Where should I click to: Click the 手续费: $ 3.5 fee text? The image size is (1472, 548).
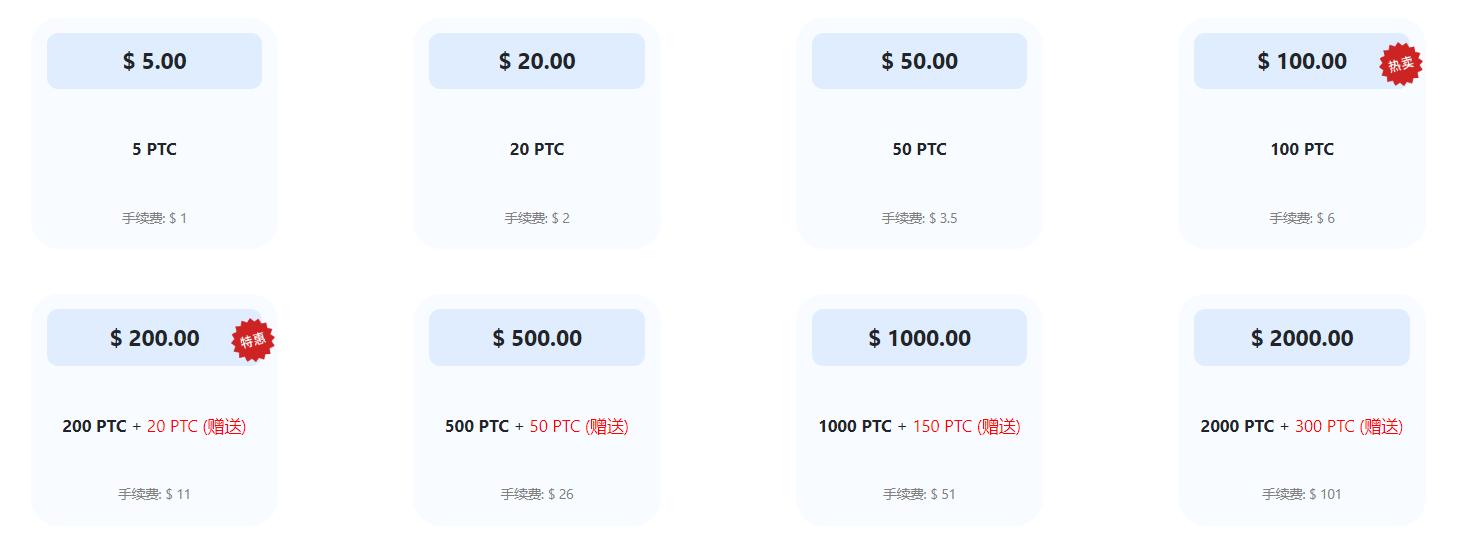point(918,218)
